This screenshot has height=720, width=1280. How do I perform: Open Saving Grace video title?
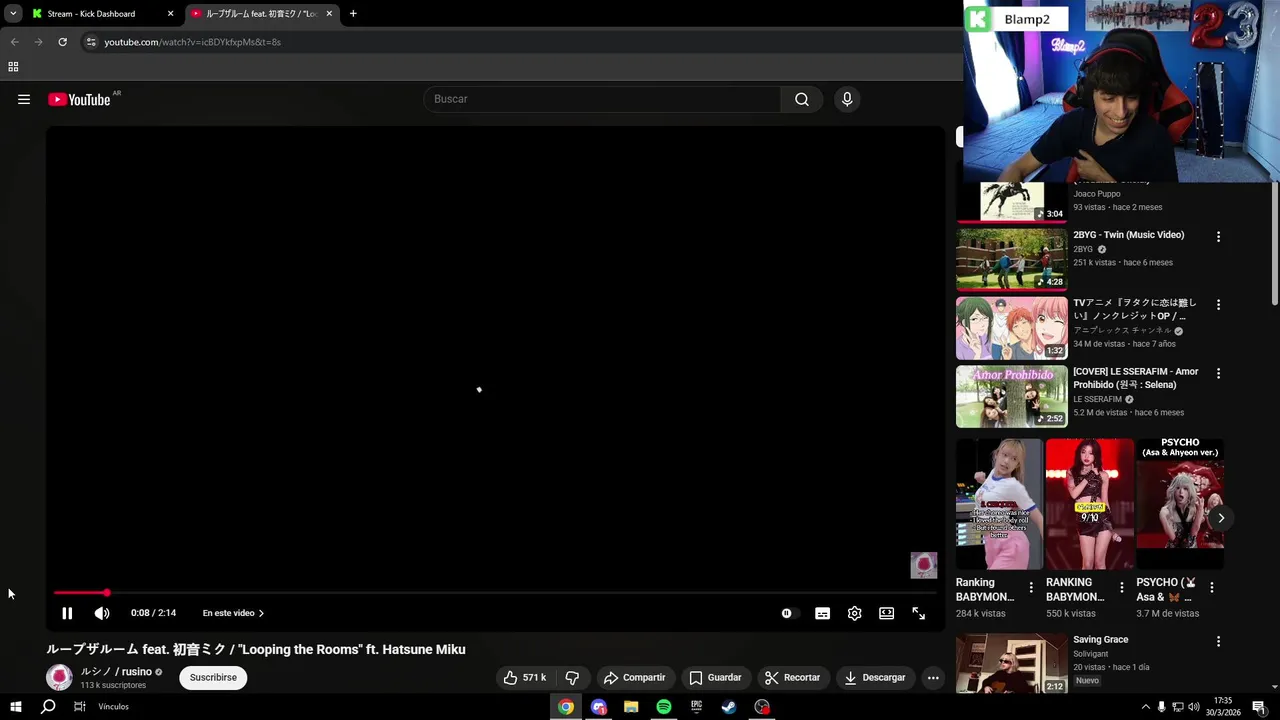[x=1100, y=640]
